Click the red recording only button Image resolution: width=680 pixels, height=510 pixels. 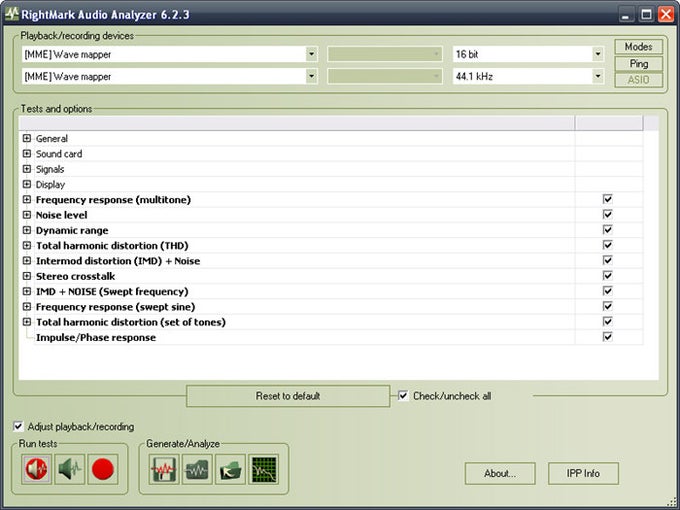click(x=103, y=469)
